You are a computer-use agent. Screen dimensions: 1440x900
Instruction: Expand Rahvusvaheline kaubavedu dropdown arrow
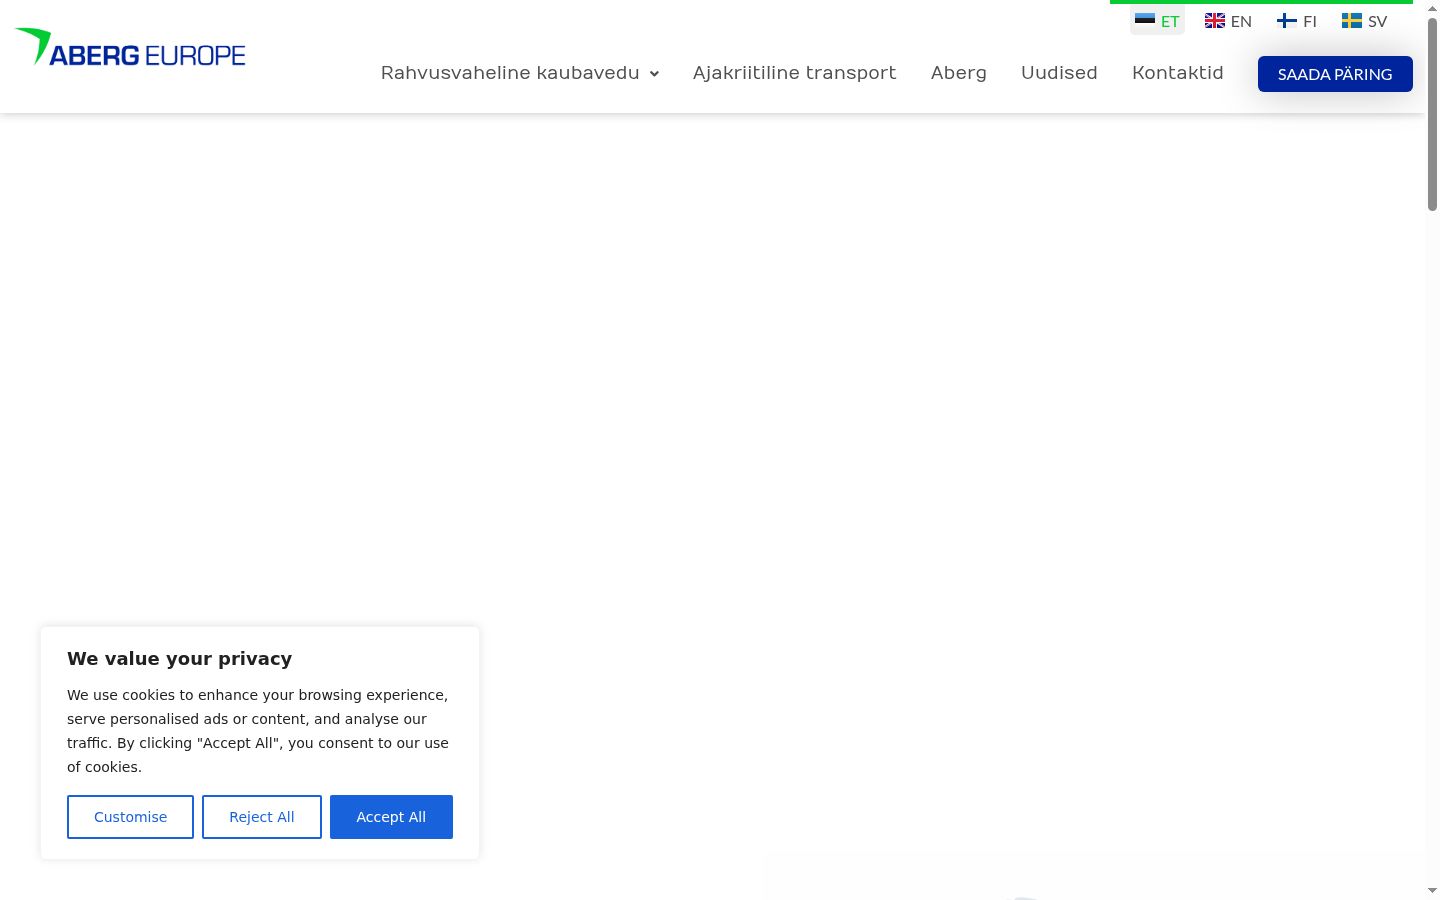(654, 74)
